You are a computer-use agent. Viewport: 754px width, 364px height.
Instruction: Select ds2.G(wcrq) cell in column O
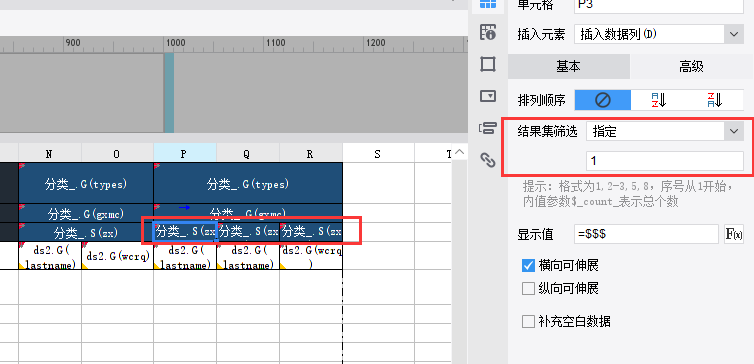117,256
